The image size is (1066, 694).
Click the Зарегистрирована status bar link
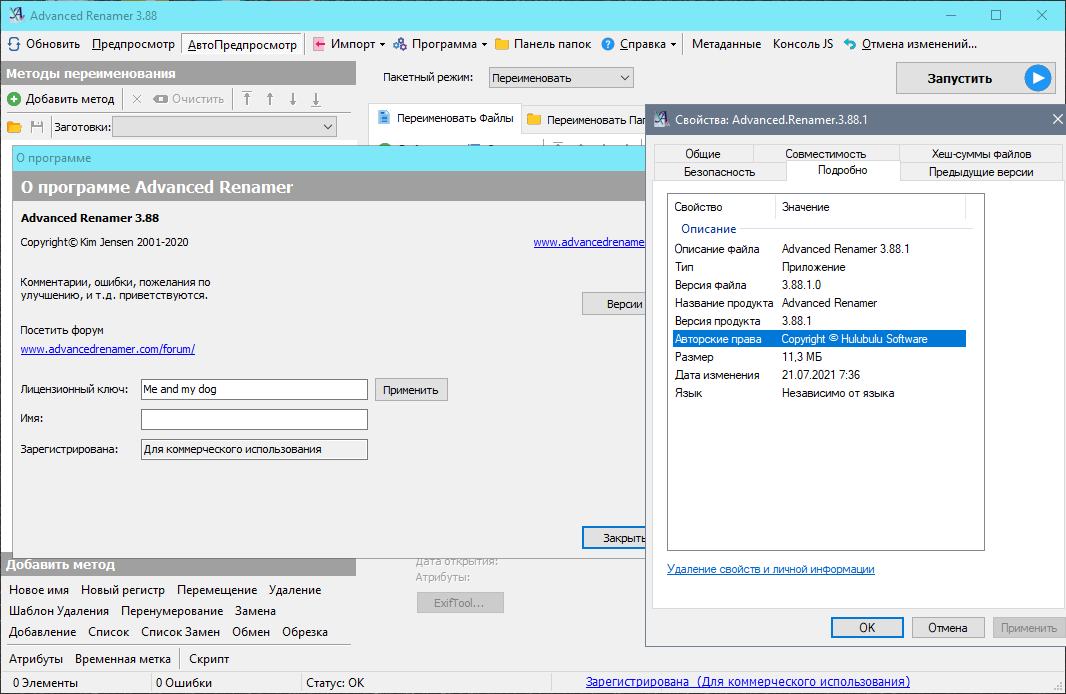click(x=747, y=682)
